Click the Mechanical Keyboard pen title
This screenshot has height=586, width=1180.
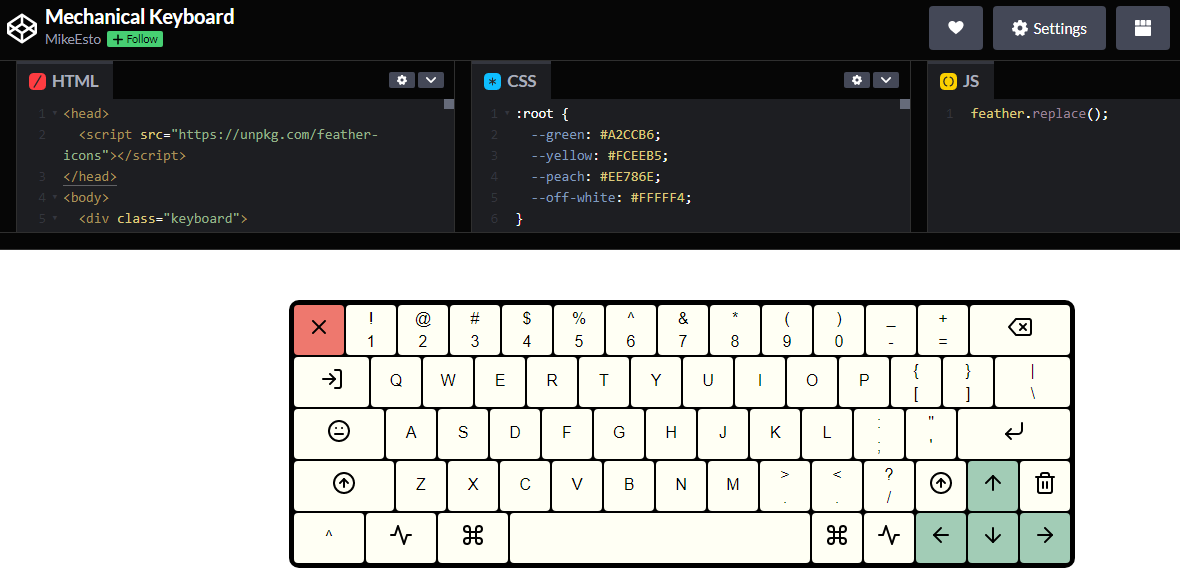(139, 17)
